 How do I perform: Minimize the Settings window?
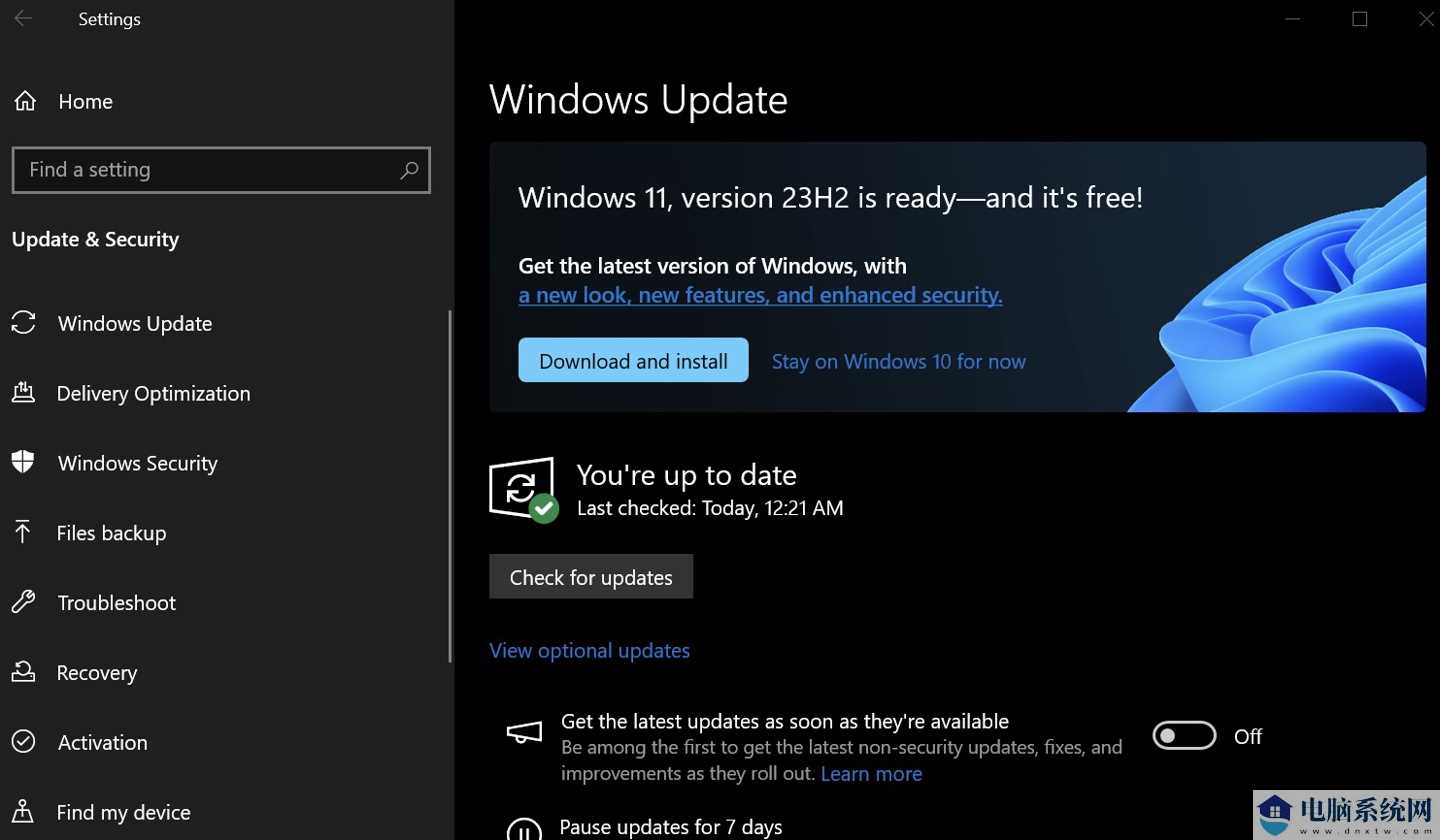click(x=1293, y=19)
